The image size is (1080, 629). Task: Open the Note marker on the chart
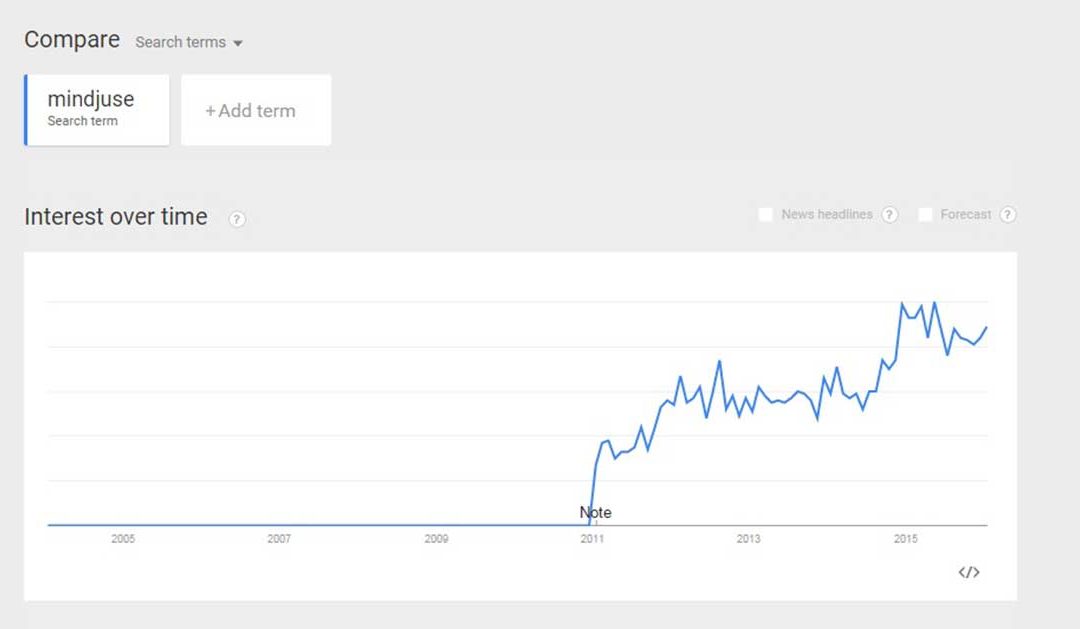coord(595,513)
